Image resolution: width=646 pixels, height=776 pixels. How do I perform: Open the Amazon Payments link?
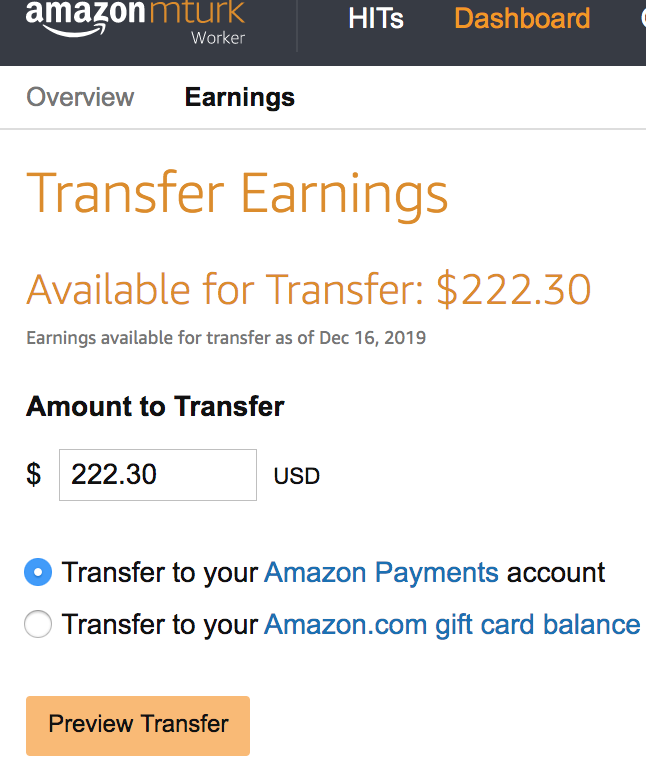(381, 573)
